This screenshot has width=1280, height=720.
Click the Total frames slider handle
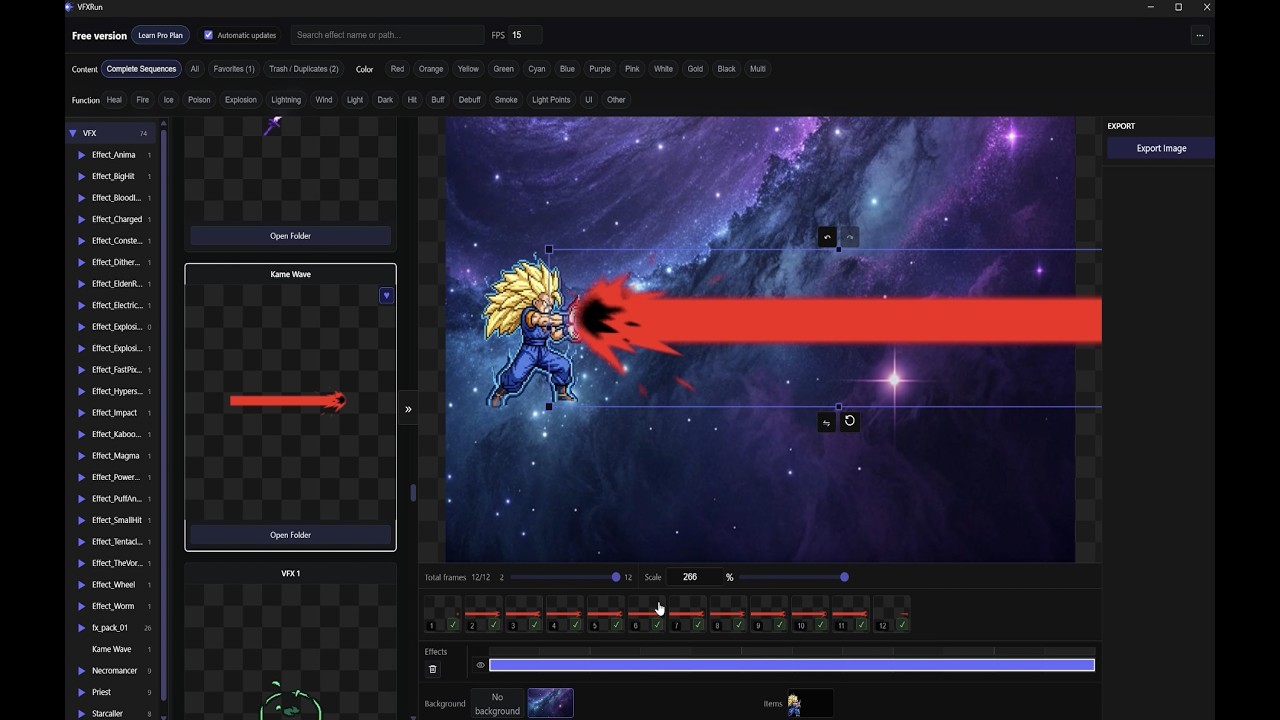616,577
